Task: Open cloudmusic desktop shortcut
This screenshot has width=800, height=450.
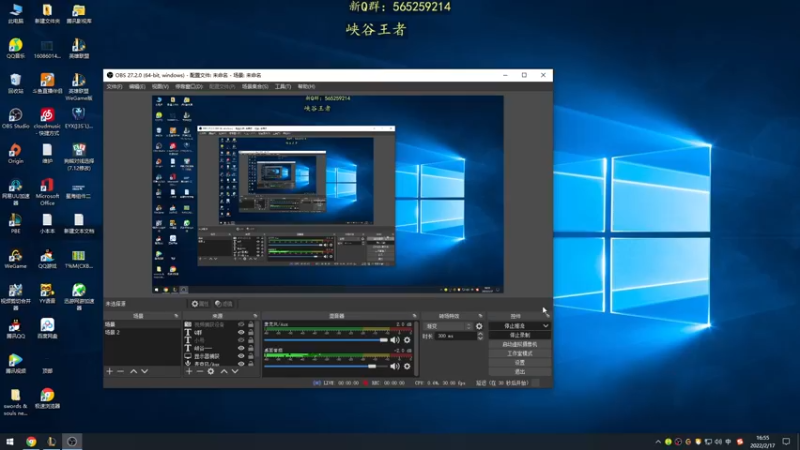Action: coord(47,121)
